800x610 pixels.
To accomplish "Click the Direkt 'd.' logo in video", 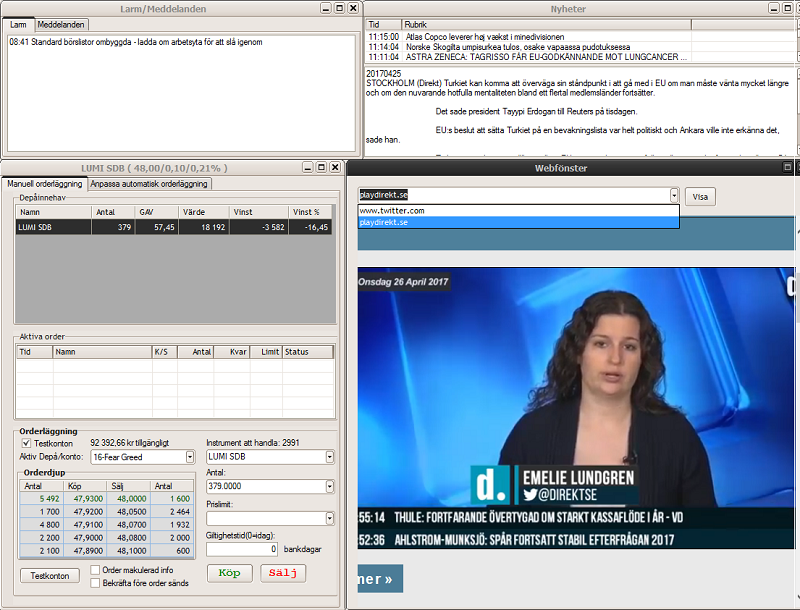I will (490, 485).
